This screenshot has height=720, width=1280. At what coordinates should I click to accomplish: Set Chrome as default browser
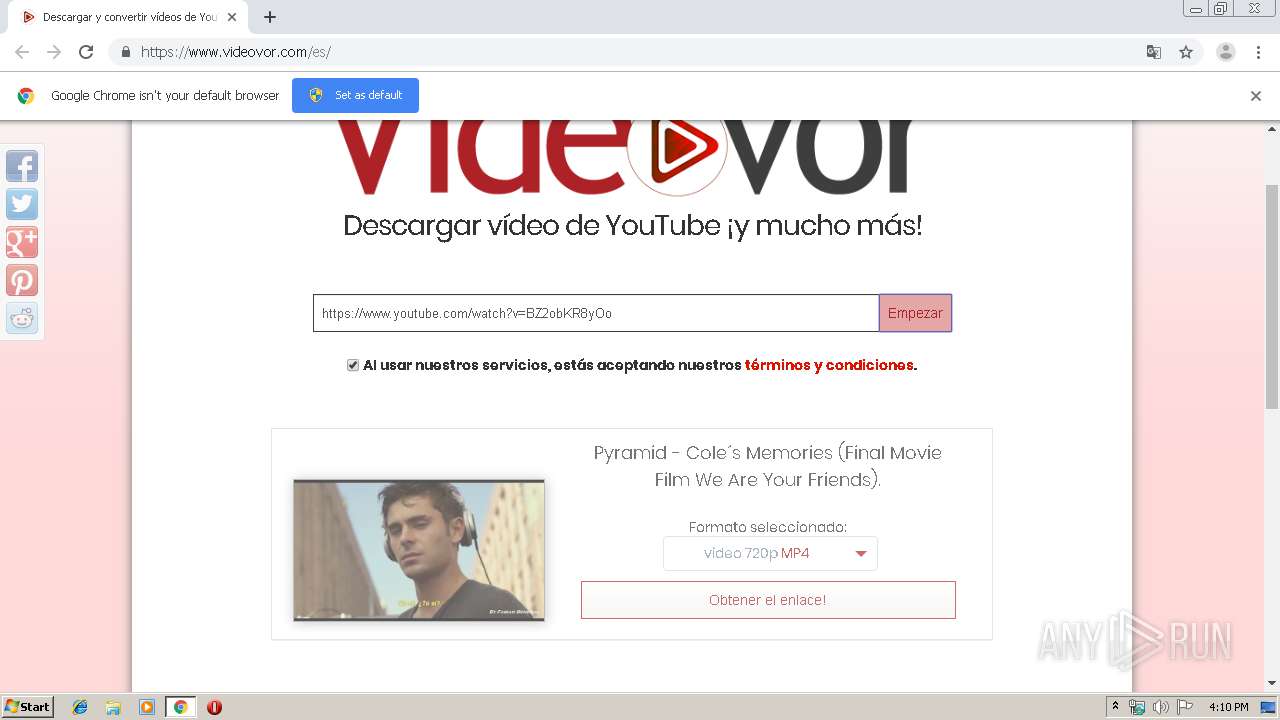tap(355, 95)
